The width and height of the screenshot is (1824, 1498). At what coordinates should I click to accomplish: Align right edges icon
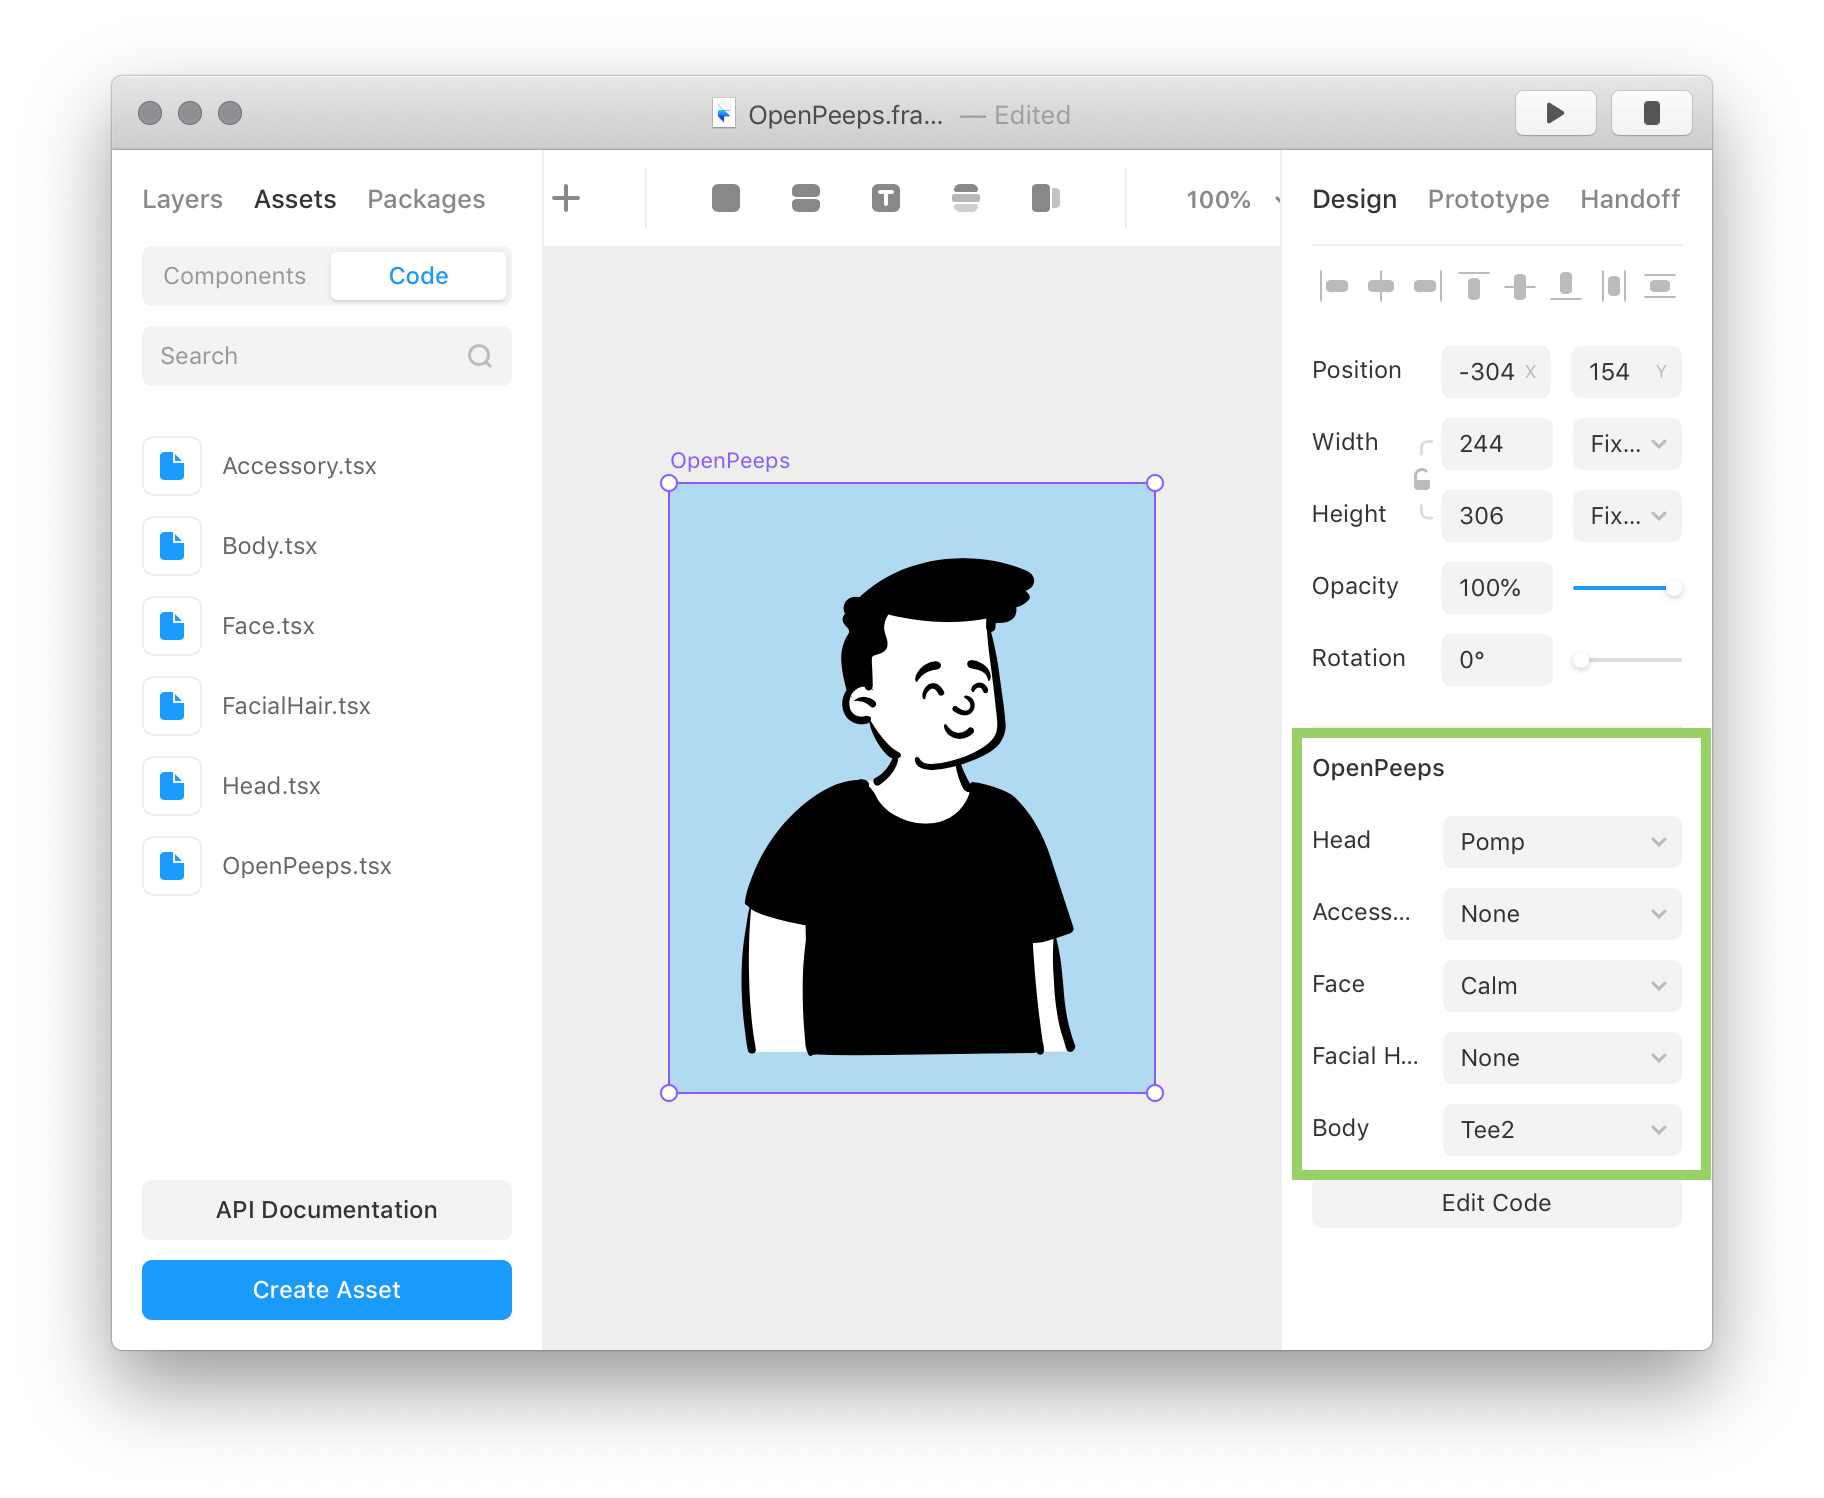(1427, 287)
